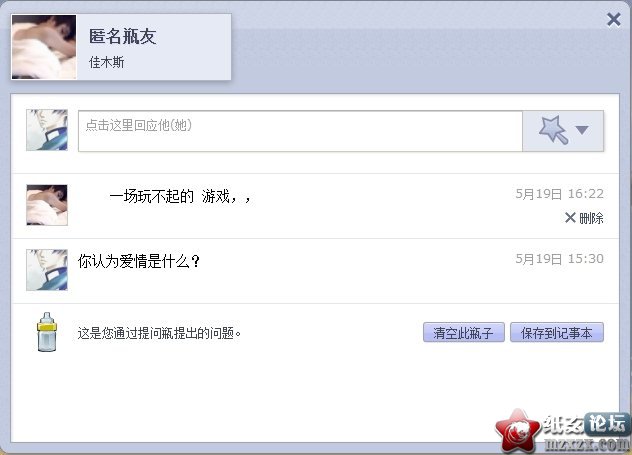Click the timestamp 5月19日 15:30
632x455 pixels.
(x=559, y=259)
